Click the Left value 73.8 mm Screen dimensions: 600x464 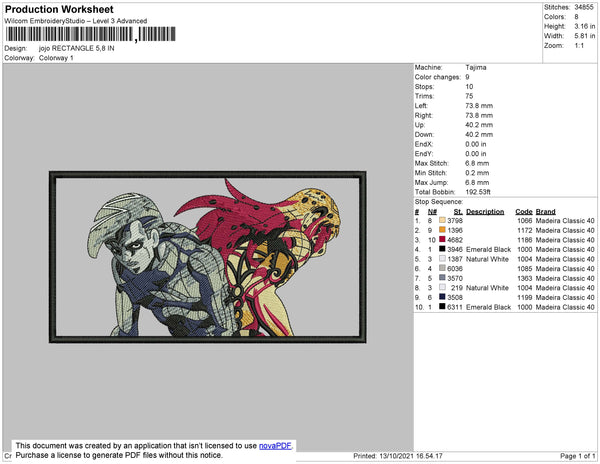pos(479,106)
